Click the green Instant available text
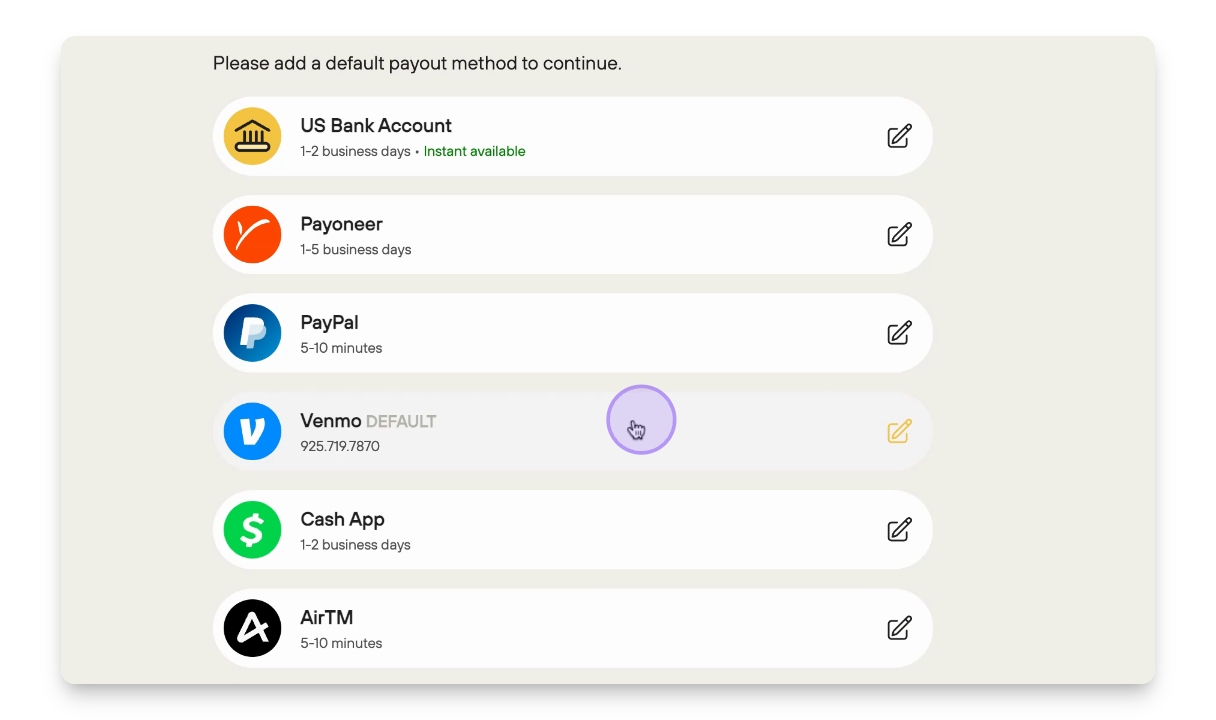Screen dimensions: 1216x720 [x=474, y=151]
